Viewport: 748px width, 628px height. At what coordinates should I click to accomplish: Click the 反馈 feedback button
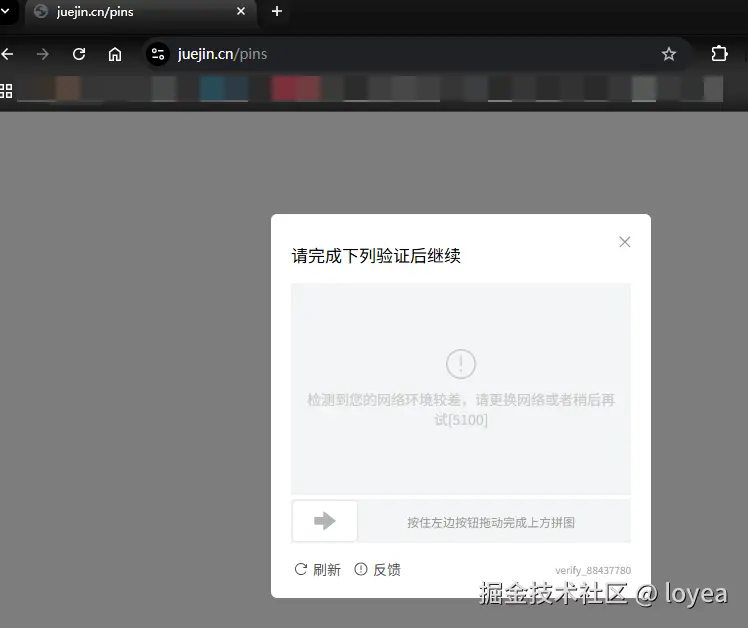tap(377, 569)
